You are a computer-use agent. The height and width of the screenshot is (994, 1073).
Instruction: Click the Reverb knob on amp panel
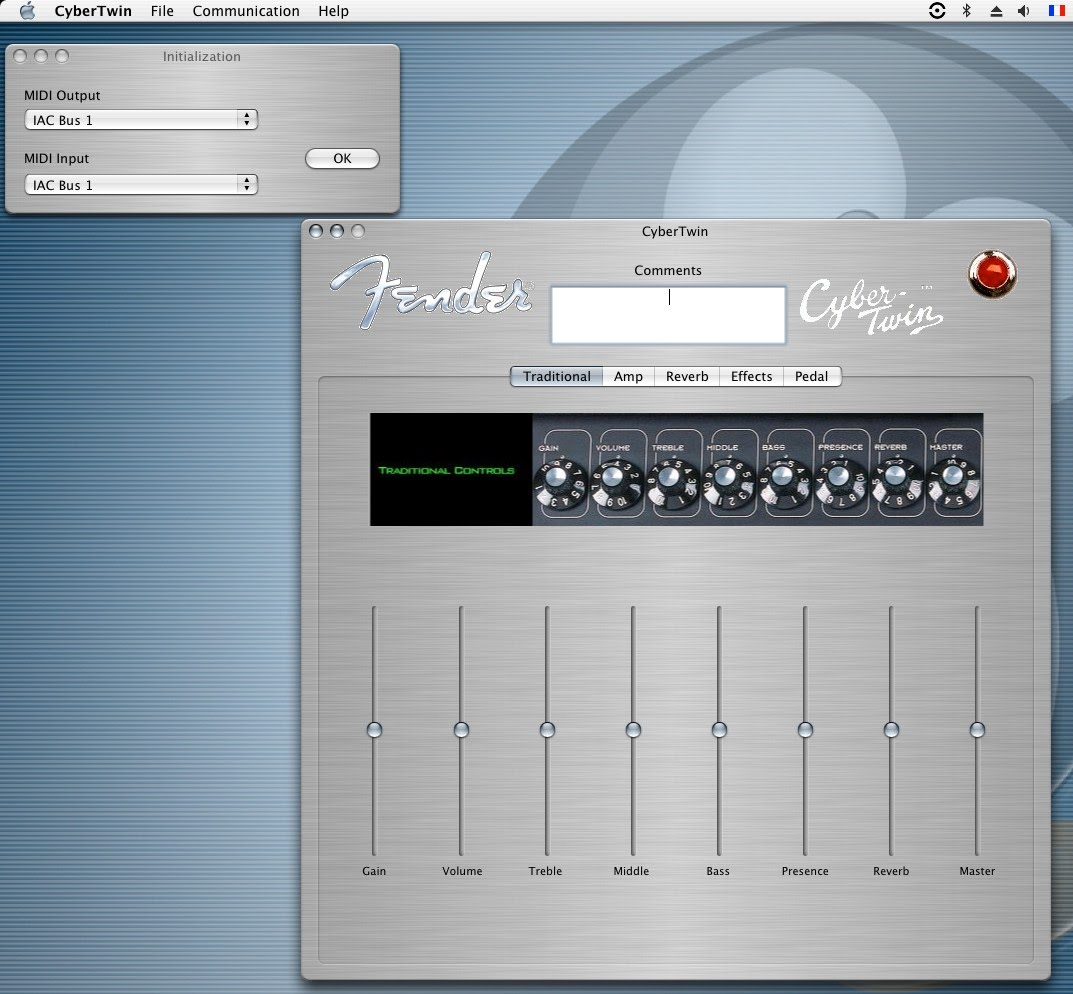point(898,485)
